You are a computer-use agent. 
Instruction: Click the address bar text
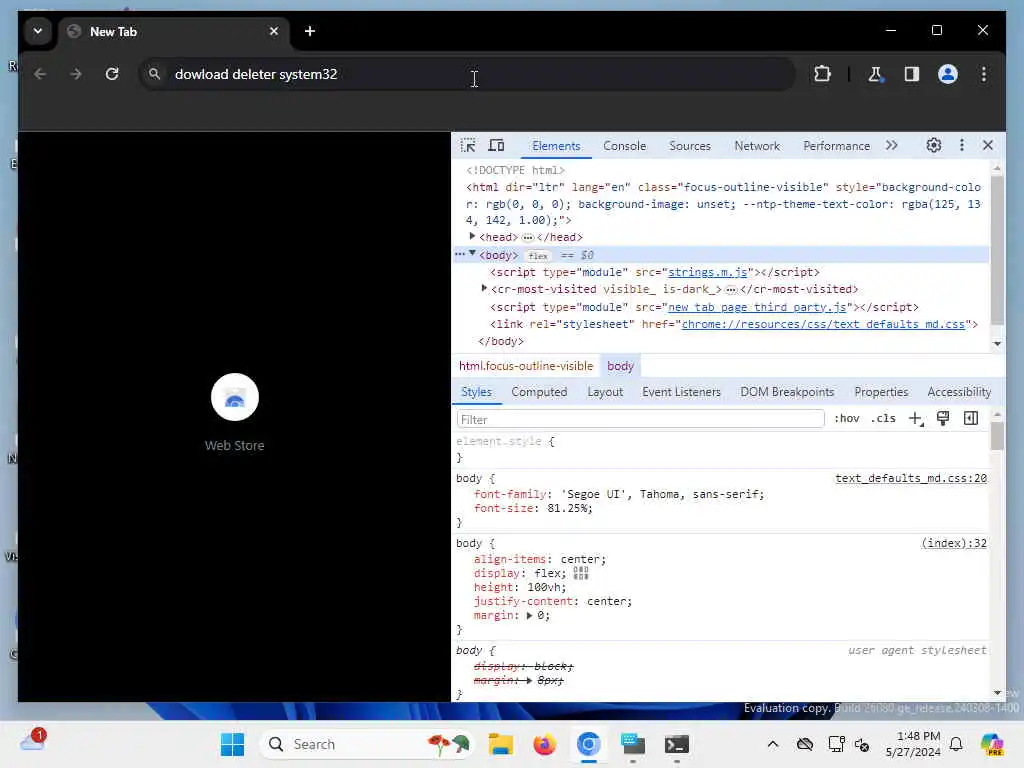tap(256, 74)
